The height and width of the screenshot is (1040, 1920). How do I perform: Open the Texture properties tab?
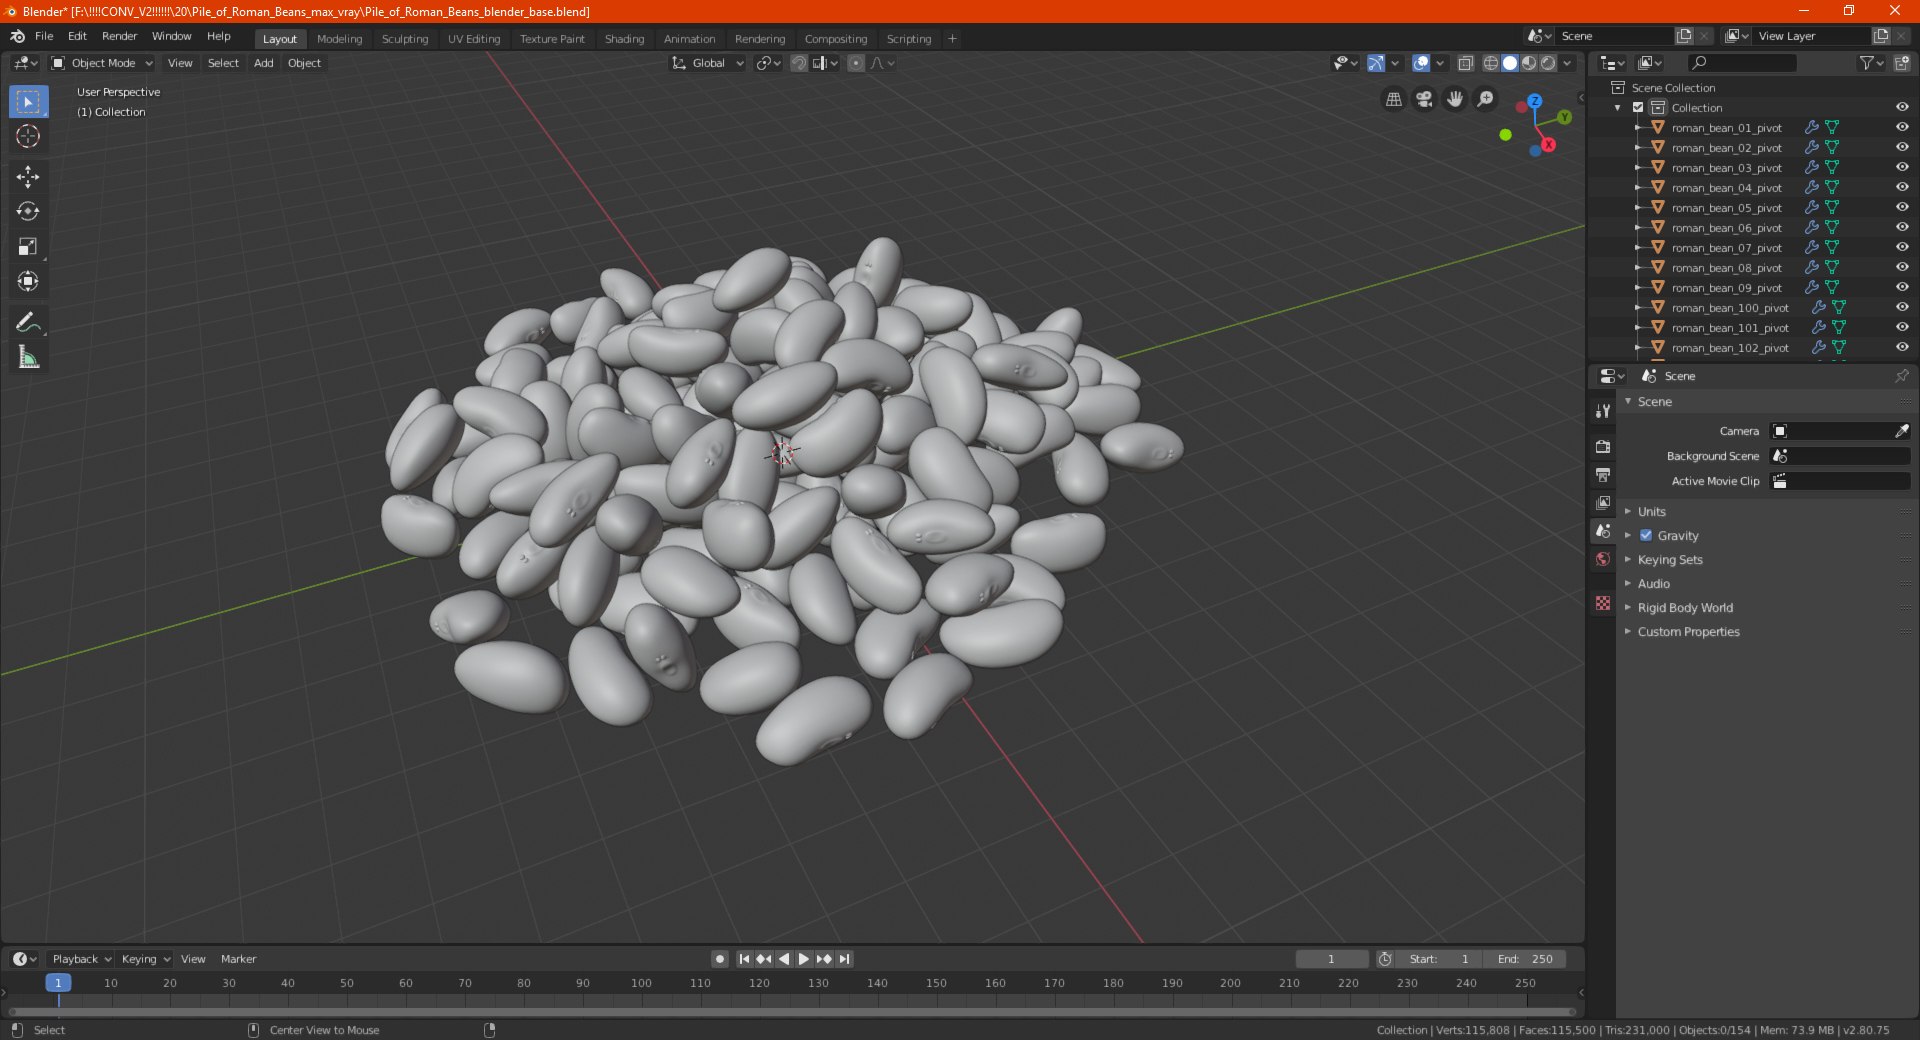(x=1603, y=603)
